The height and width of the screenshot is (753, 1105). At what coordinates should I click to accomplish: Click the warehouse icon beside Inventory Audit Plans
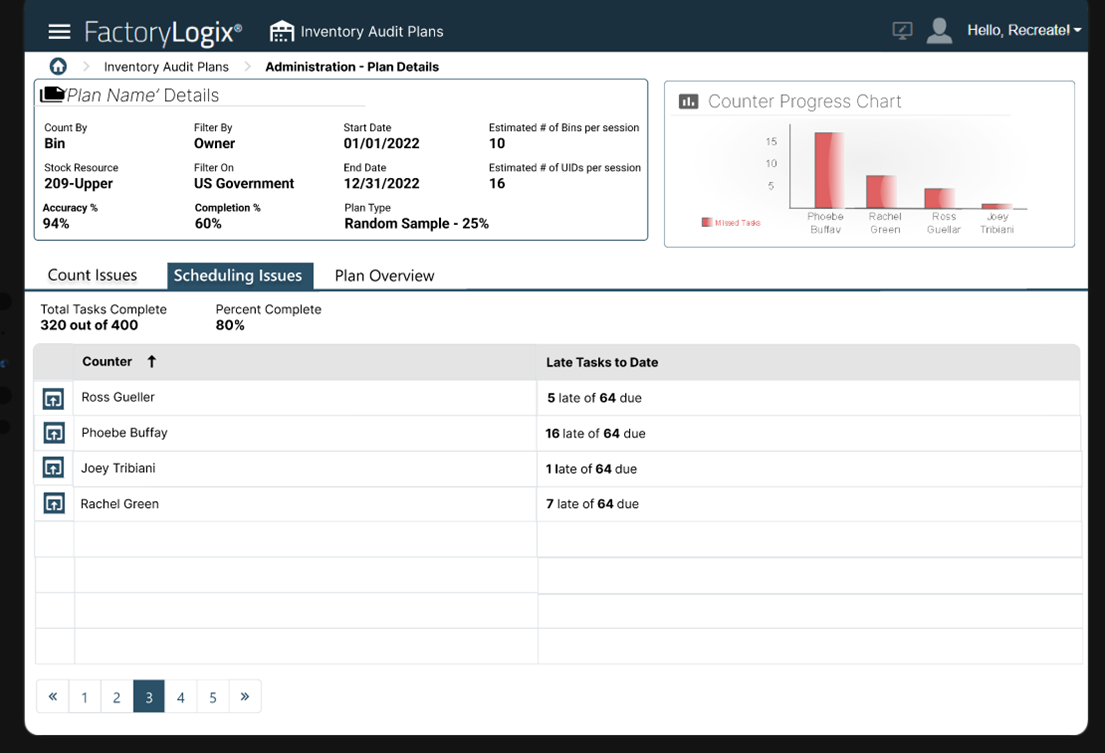282,31
